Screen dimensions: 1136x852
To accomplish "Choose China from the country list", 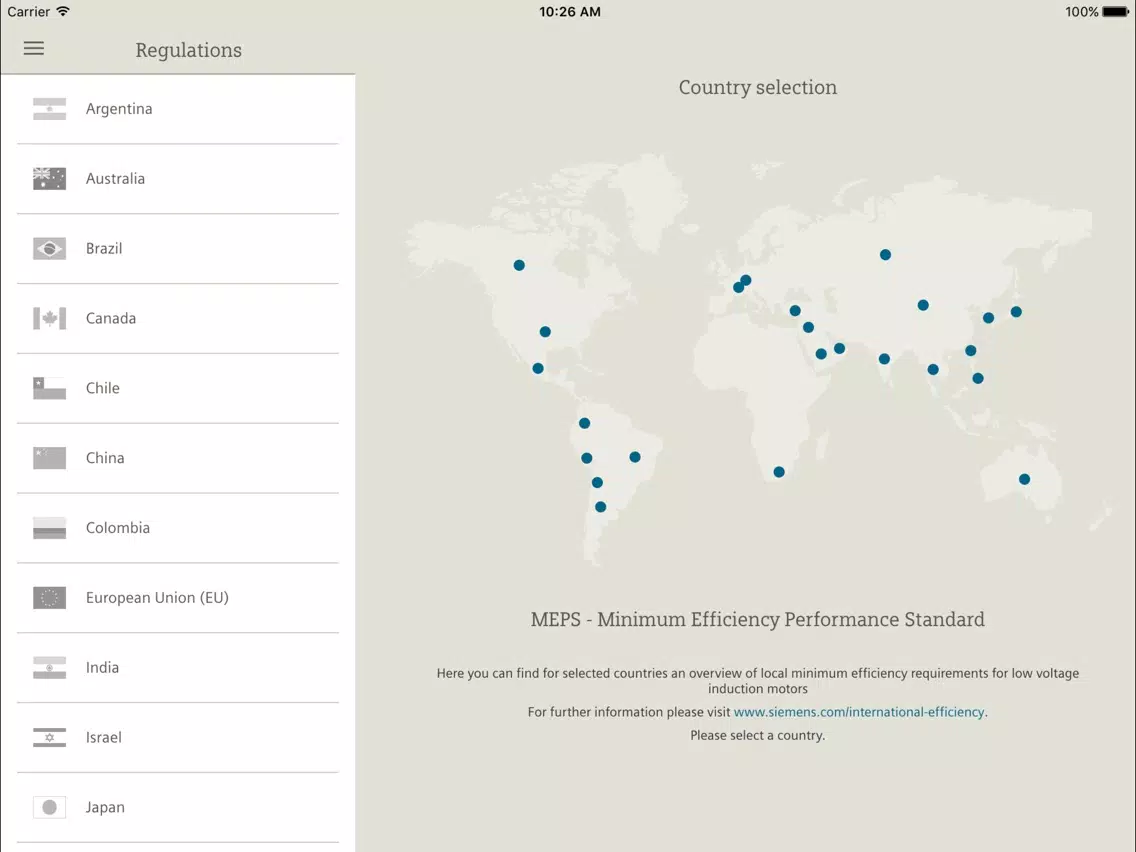I will (x=178, y=459).
